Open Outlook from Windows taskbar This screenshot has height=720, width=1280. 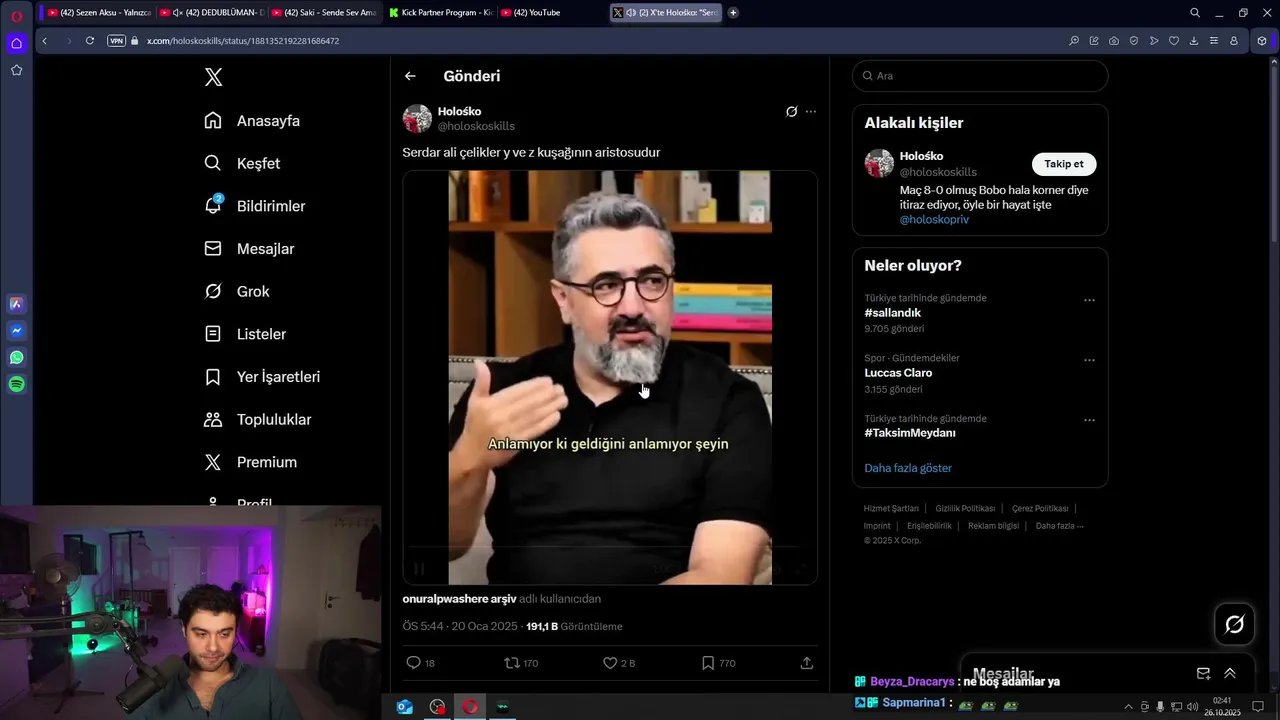click(405, 707)
